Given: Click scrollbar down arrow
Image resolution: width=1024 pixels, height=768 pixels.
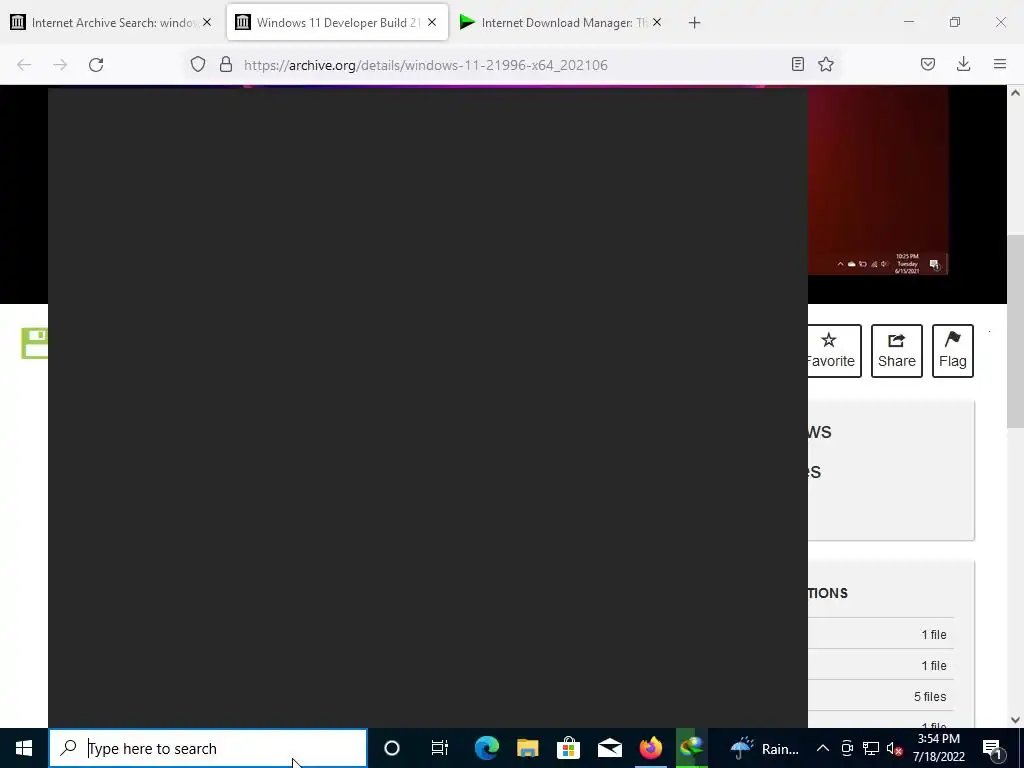Looking at the screenshot, I should [1016, 720].
